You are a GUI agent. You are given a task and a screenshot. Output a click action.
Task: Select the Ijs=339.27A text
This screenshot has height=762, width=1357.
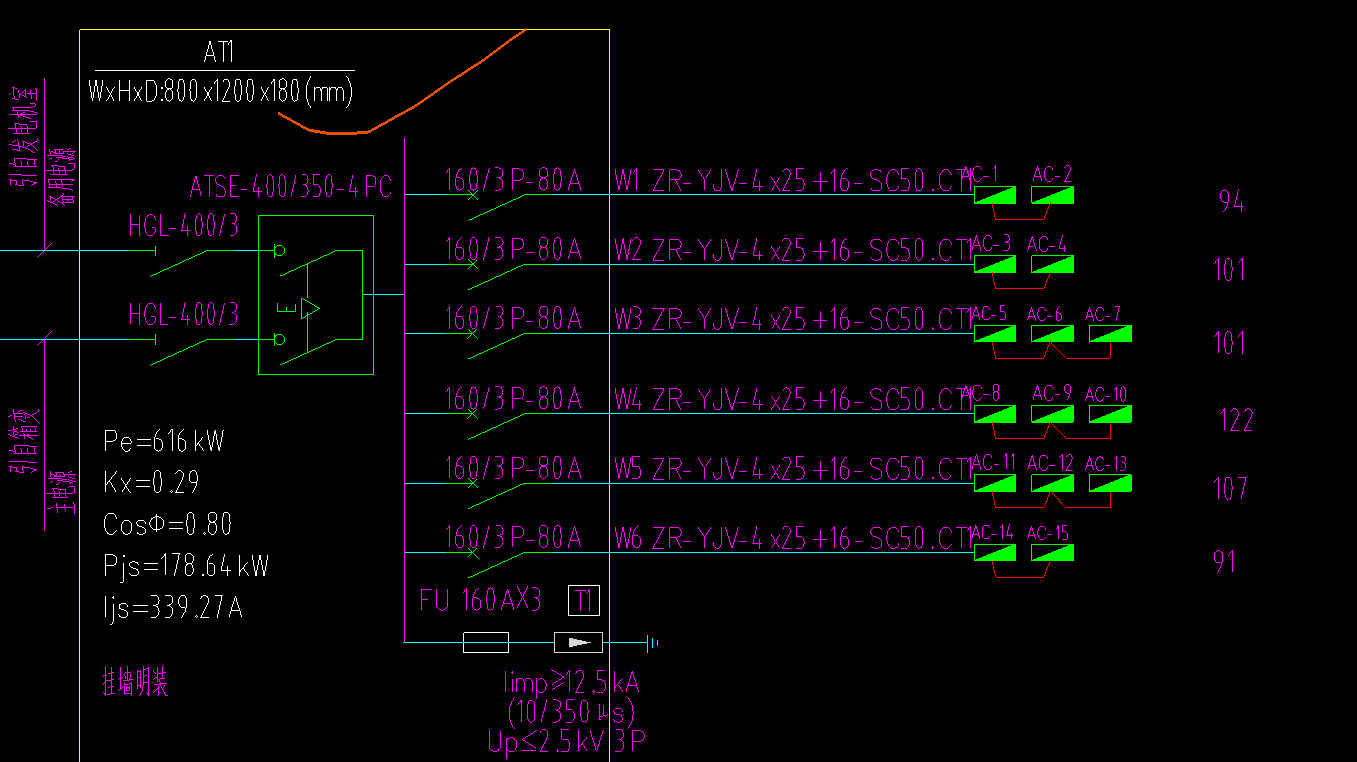tap(173, 608)
